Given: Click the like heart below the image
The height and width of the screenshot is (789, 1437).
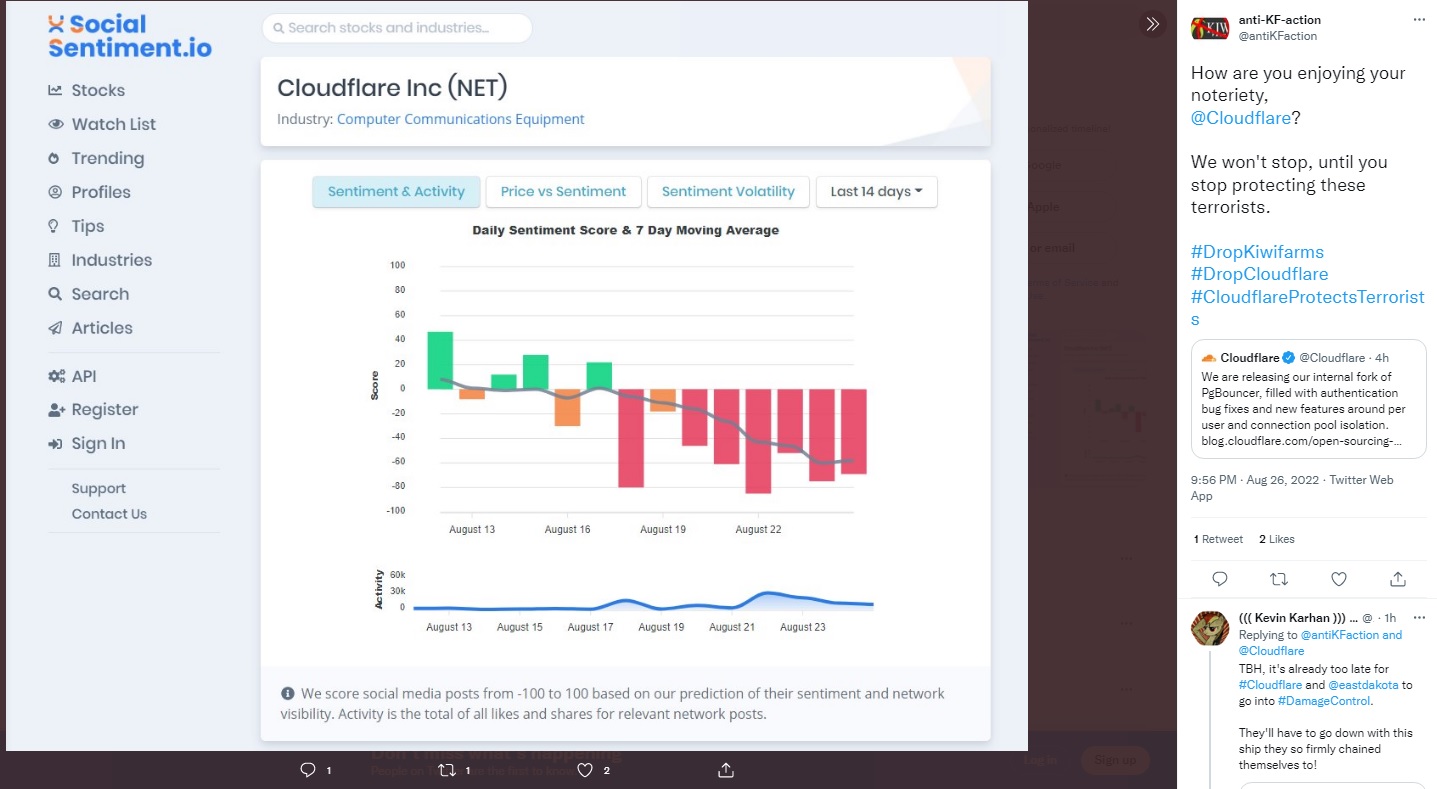Looking at the screenshot, I should coord(586,770).
